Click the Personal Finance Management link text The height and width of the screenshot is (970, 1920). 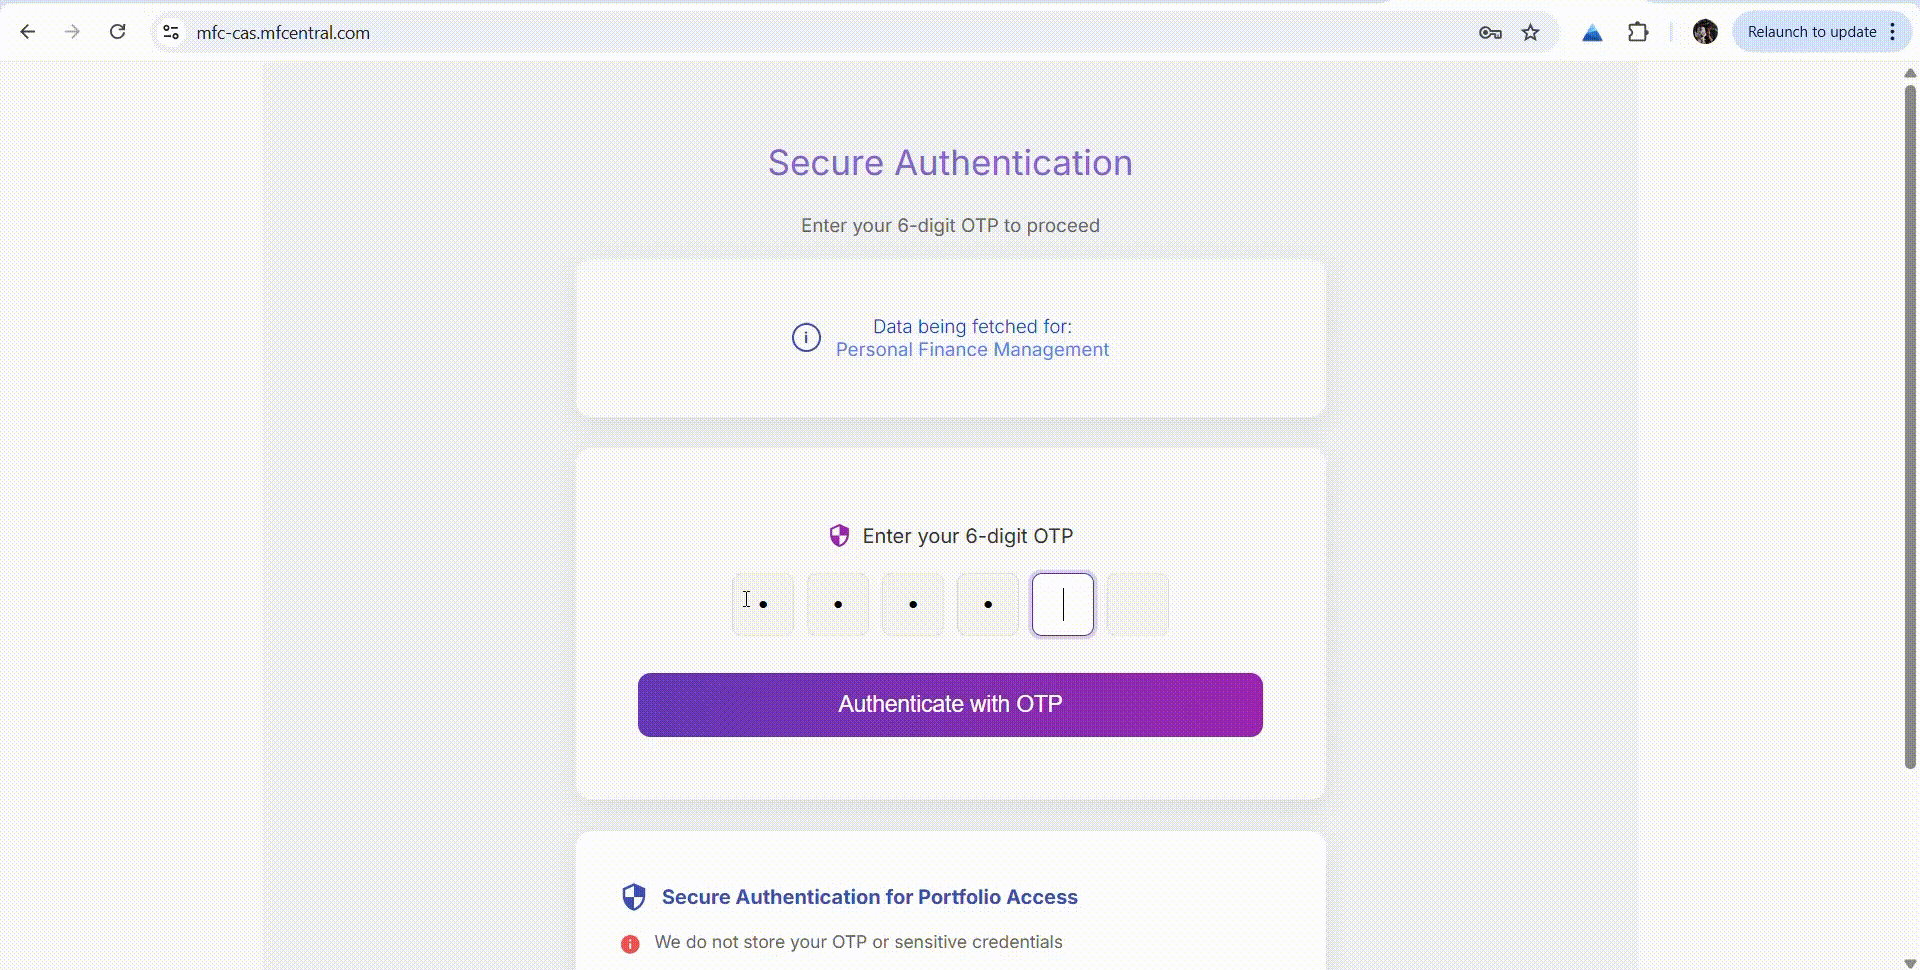pos(972,350)
